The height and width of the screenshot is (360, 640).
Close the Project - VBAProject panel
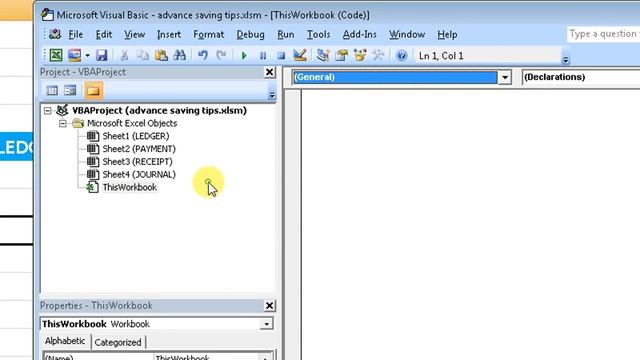coord(269,72)
